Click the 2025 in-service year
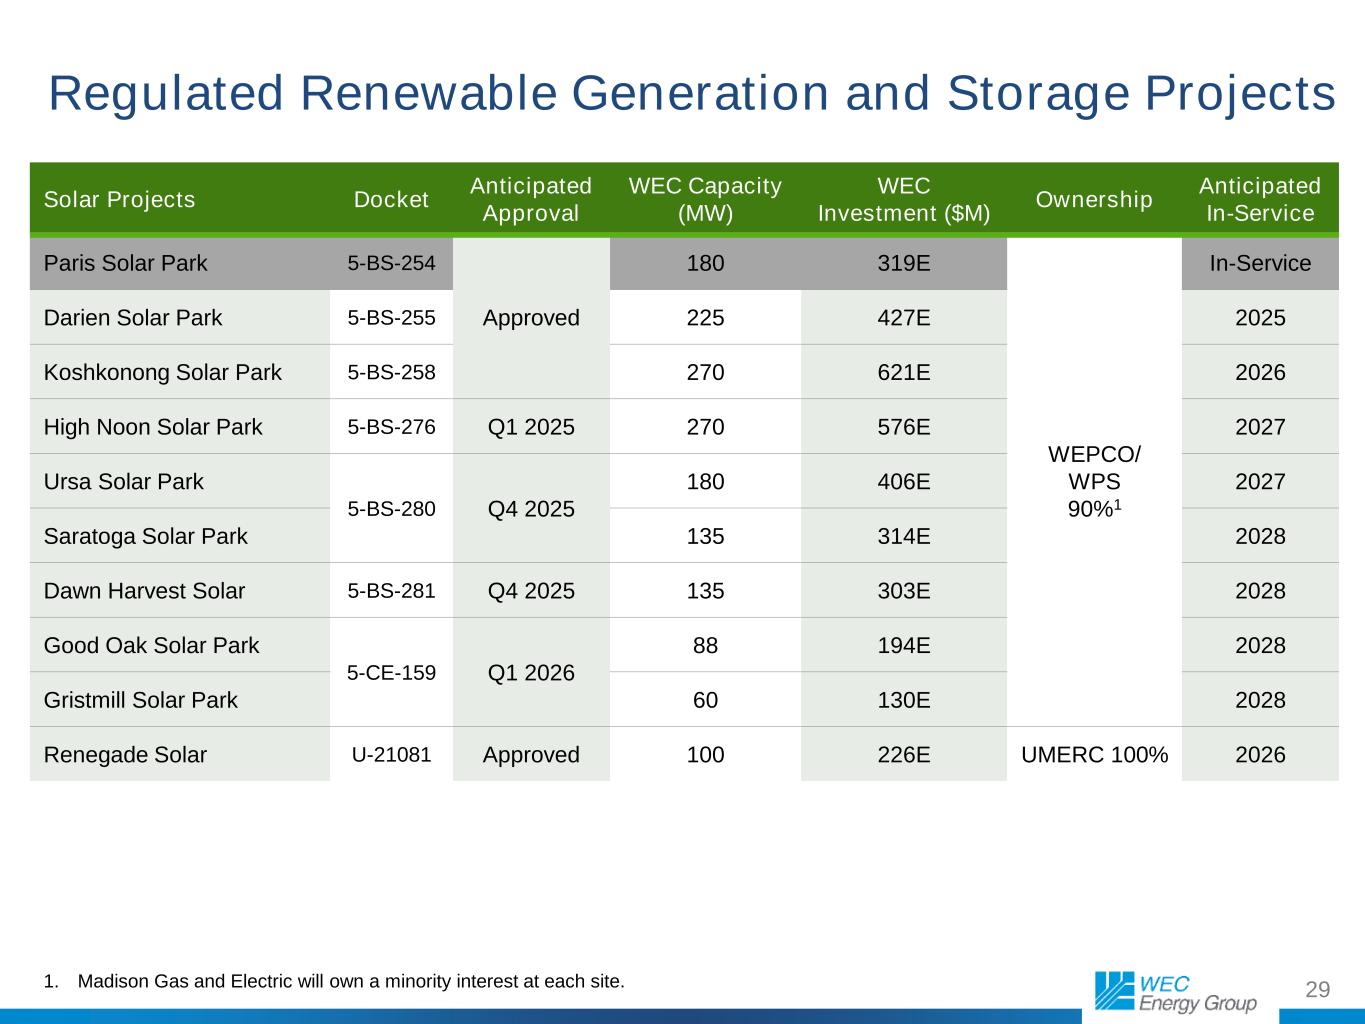The width and height of the screenshot is (1365, 1024). 1260,318
